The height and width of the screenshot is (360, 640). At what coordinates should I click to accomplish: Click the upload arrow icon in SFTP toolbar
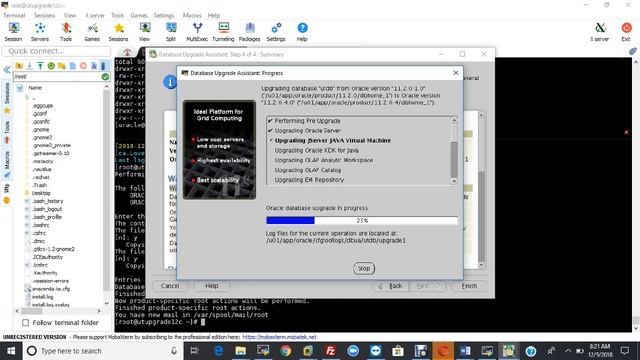tap(40, 66)
